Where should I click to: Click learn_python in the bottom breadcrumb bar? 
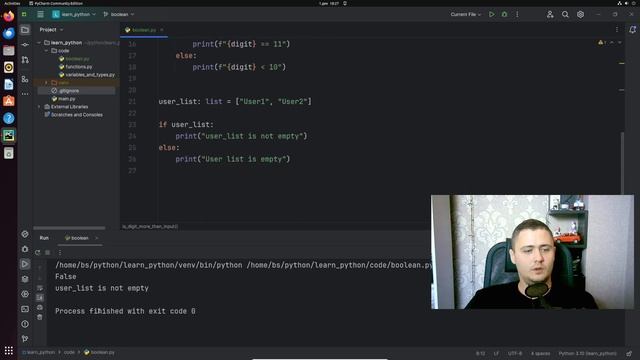(x=39, y=352)
